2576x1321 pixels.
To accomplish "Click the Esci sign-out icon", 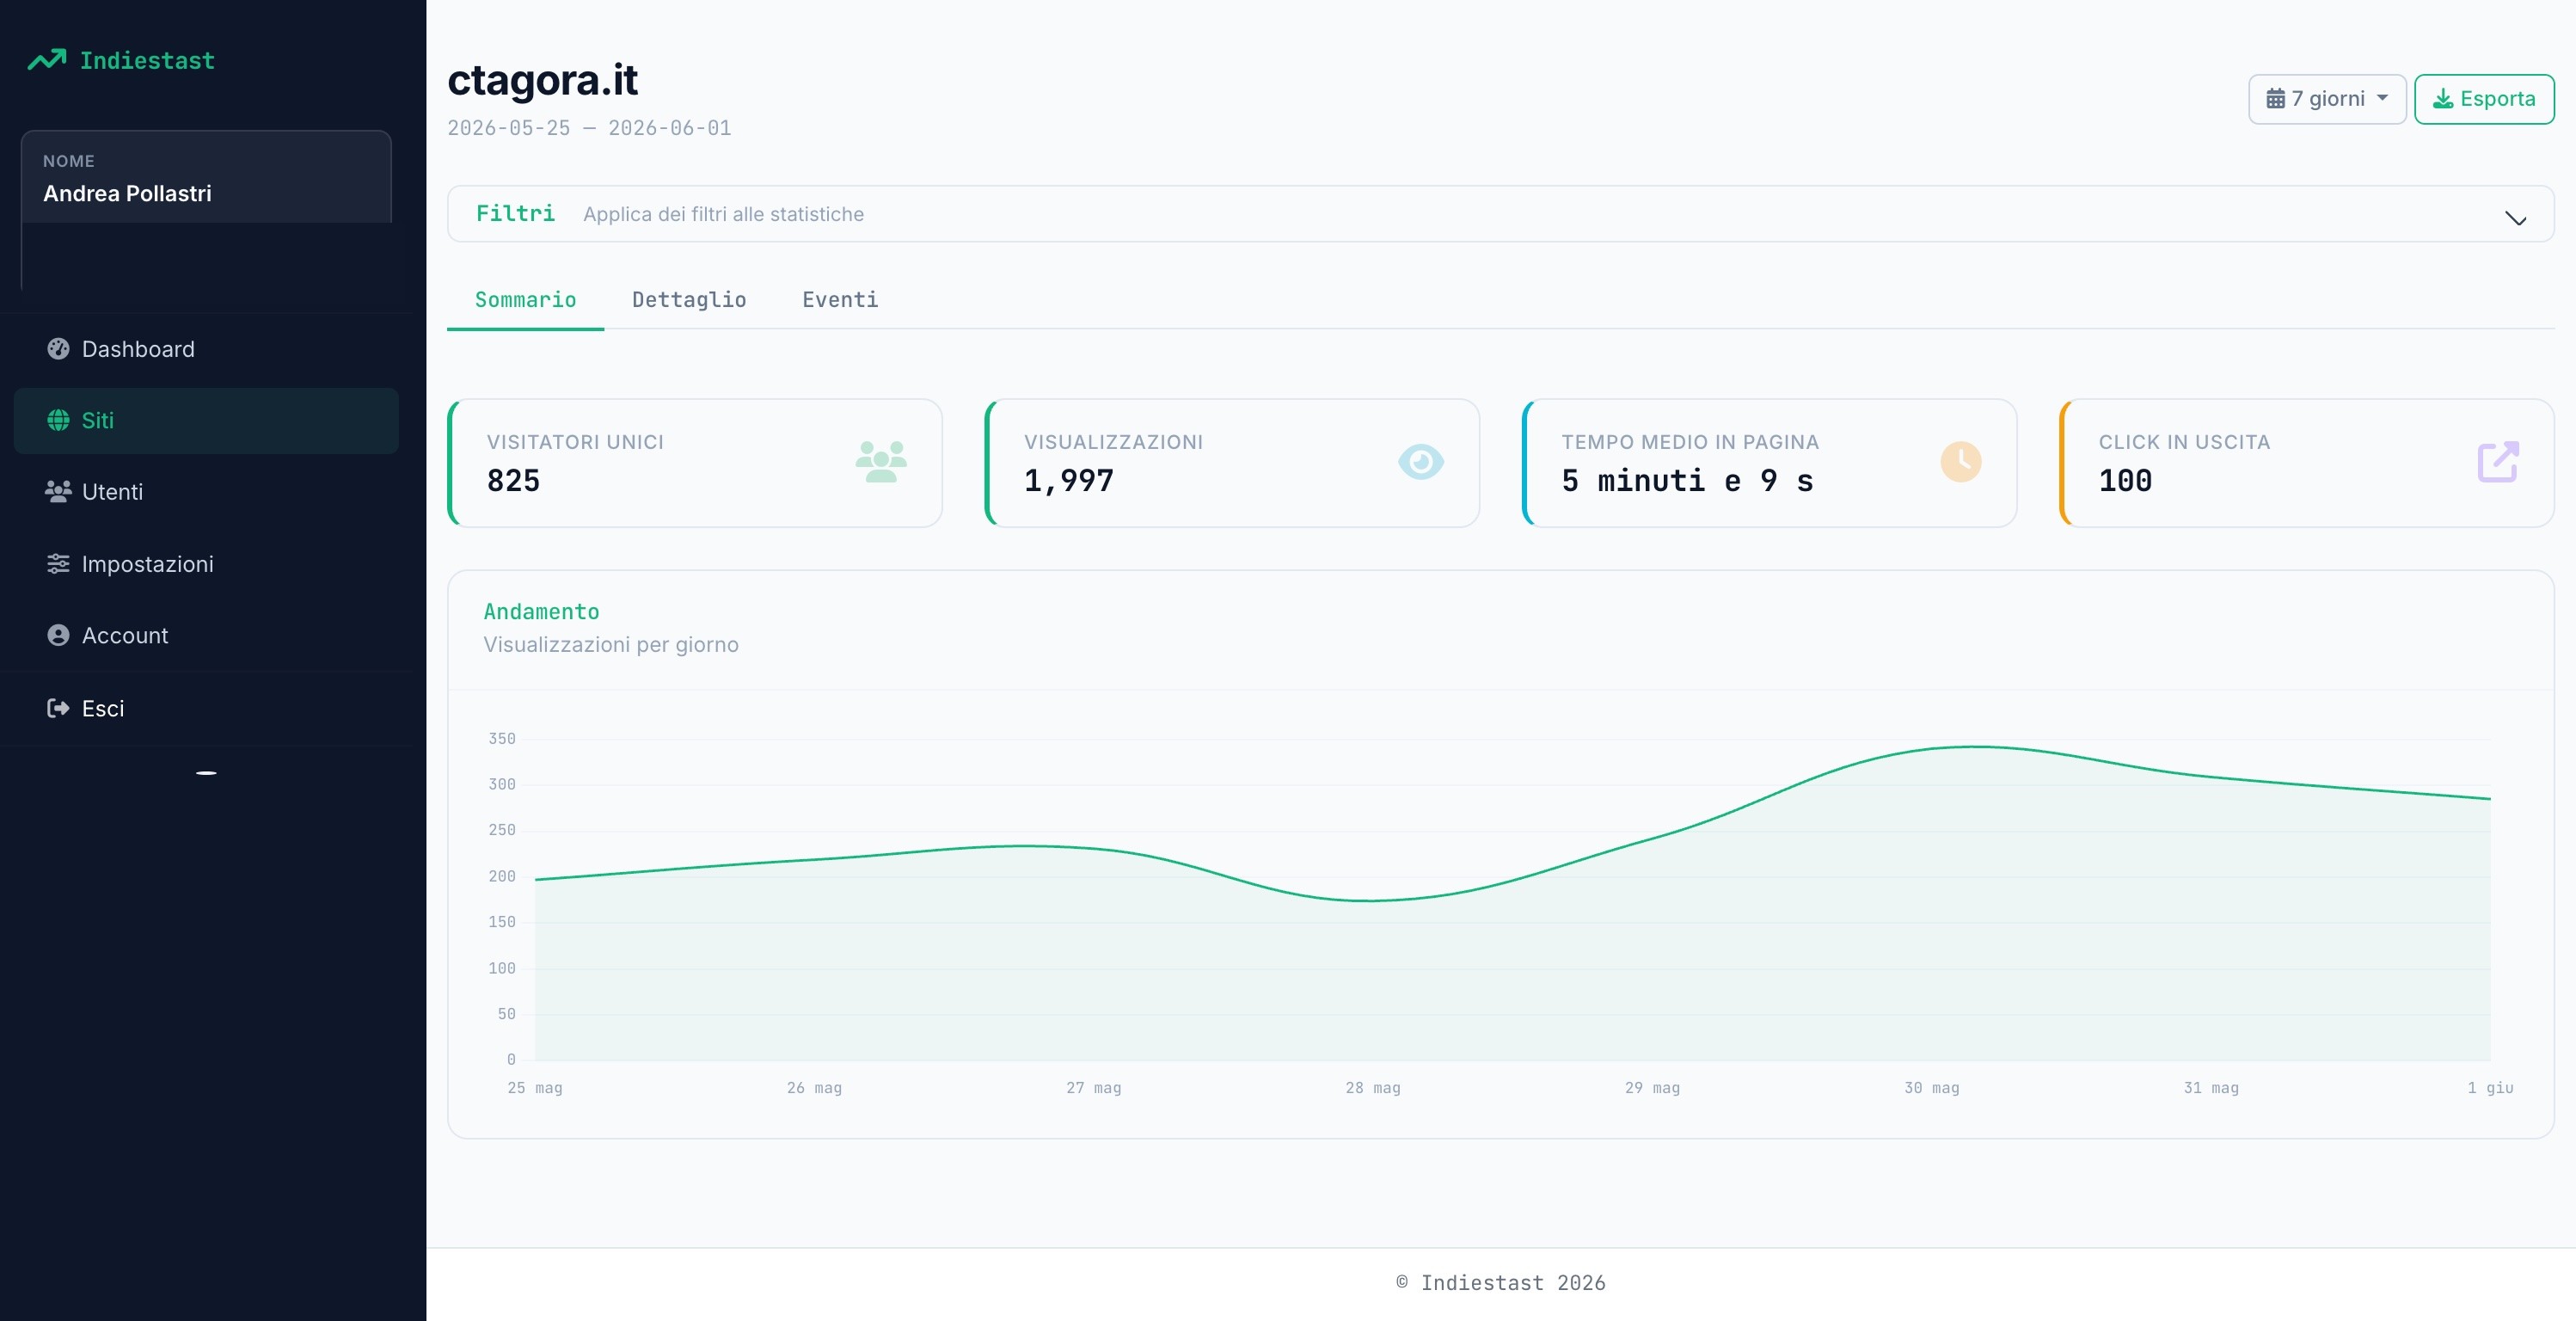I will 58,708.
